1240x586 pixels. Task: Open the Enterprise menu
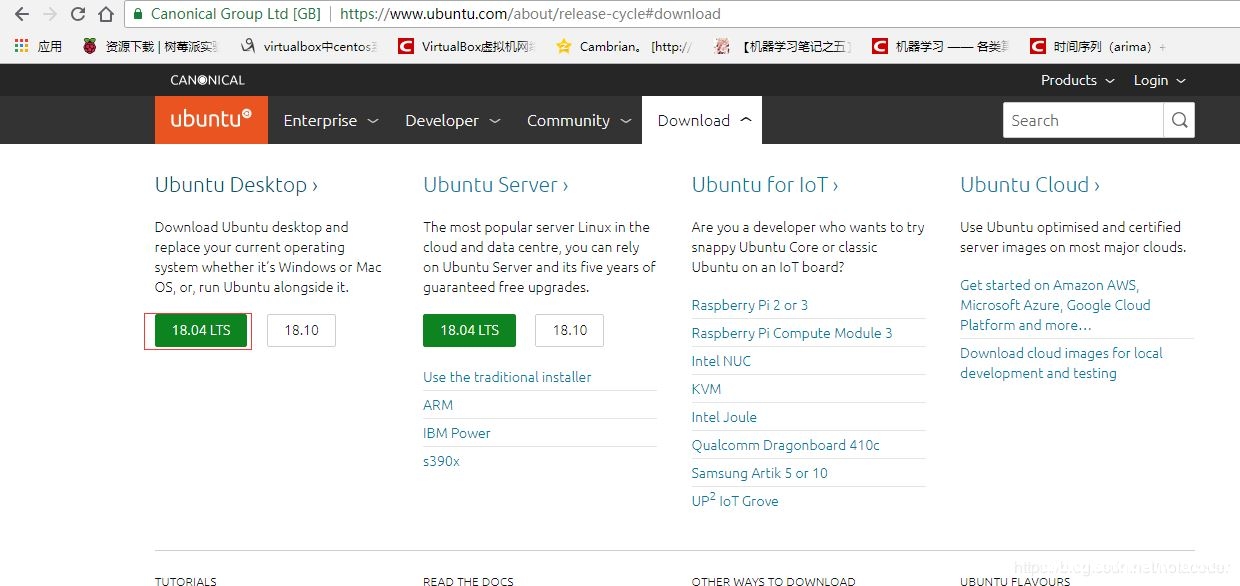pyautogui.click(x=320, y=120)
